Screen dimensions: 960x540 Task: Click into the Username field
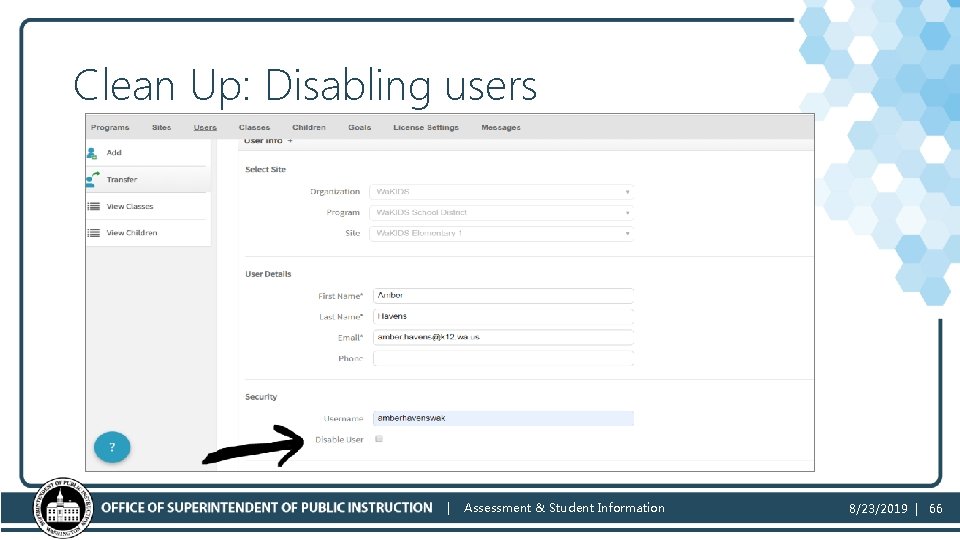click(x=503, y=418)
